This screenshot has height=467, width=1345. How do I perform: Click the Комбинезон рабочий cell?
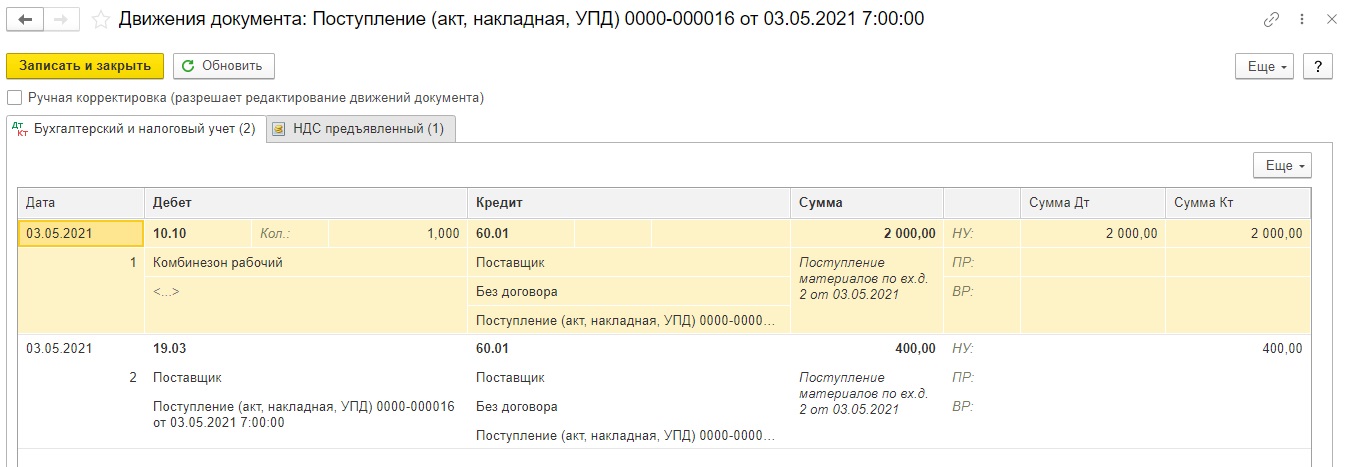[x=218, y=263]
